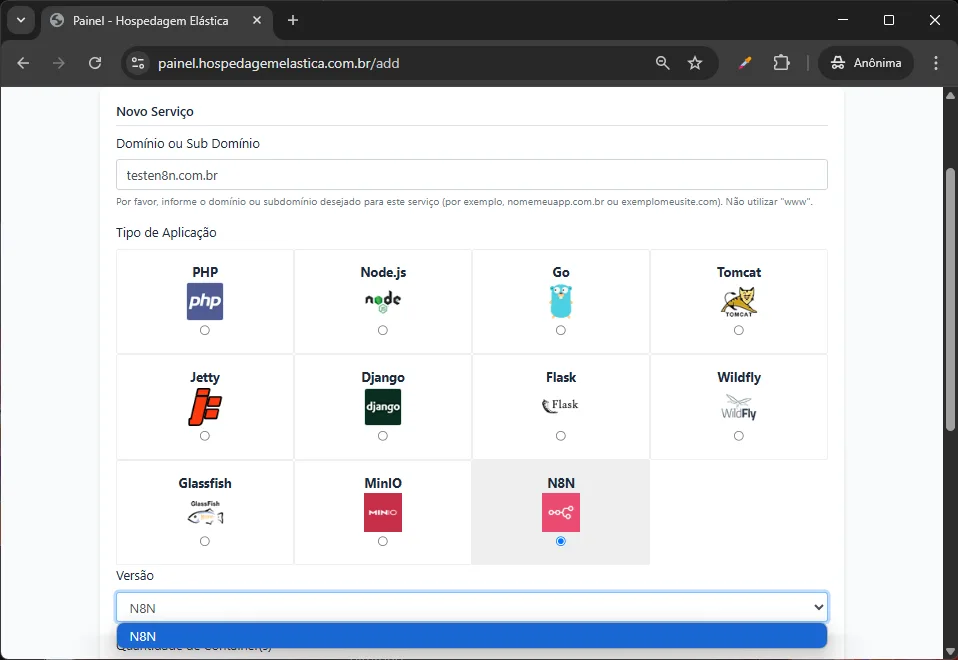This screenshot has height=660, width=958.
Task: Click the Node.js logo icon
Action: tap(383, 301)
